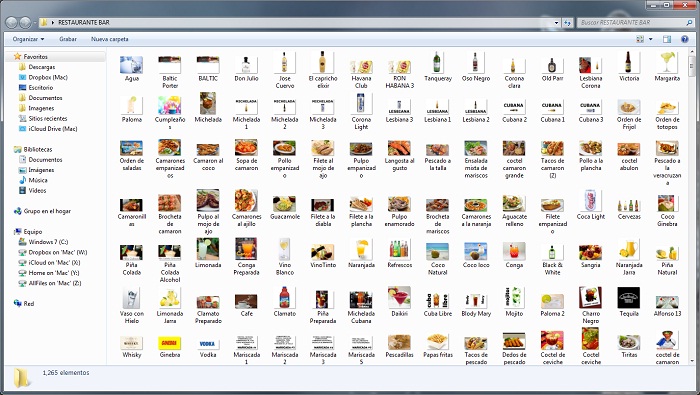This screenshot has width=700, height=395.
Task: Open Dropbox (Mac) in Favoritos
Action: pos(48,77)
